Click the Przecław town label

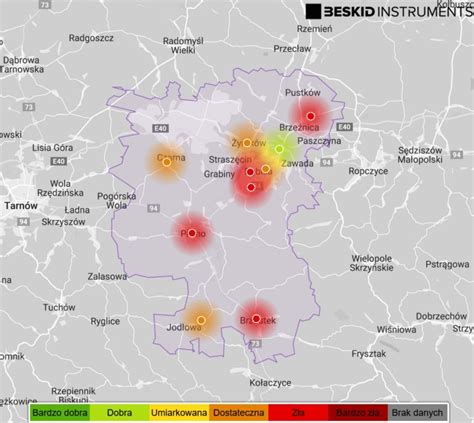[x=292, y=49]
